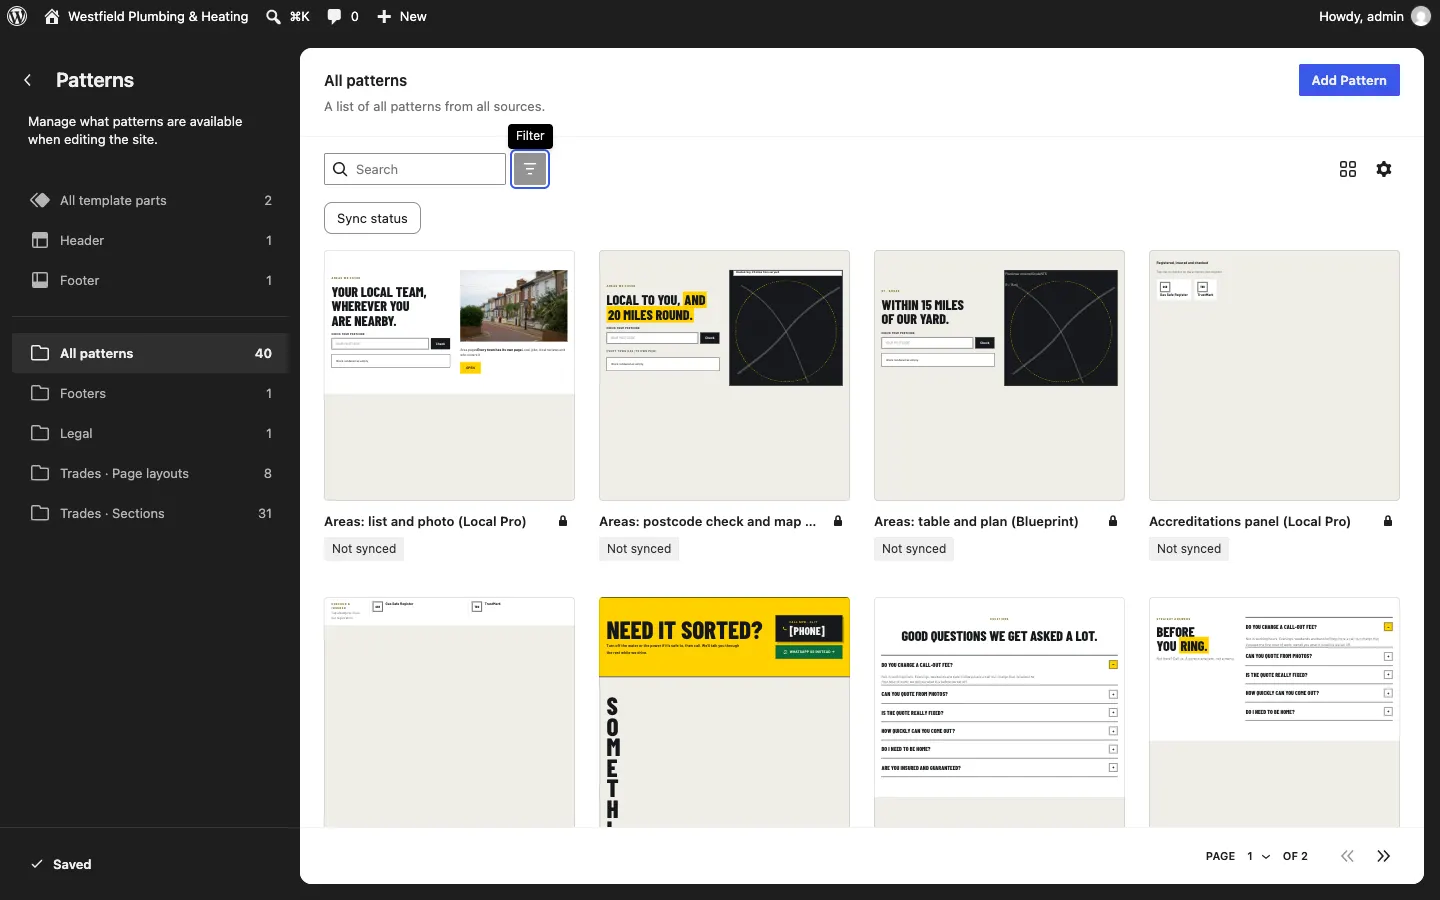
Task: Open the 'Before you ring' pattern thumbnail
Action: [x=1274, y=712]
